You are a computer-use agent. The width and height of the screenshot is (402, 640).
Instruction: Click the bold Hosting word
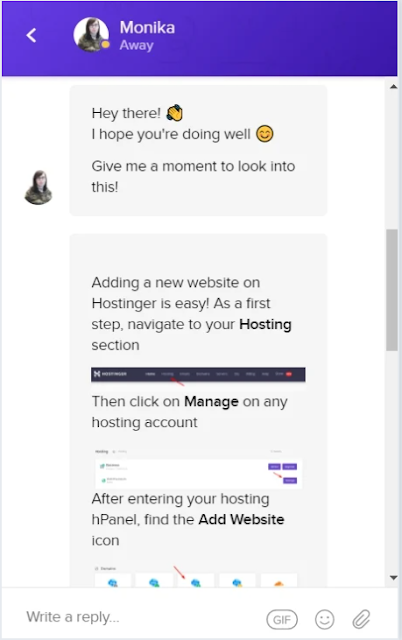click(x=265, y=324)
